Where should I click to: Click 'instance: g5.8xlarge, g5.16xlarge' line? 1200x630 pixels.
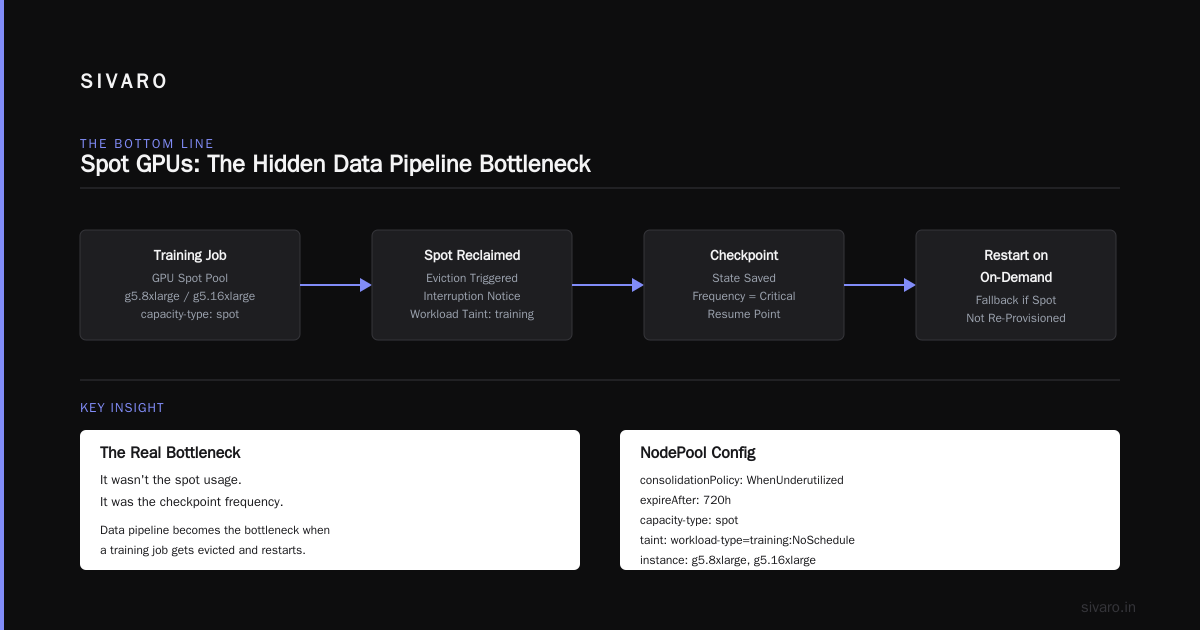click(728, 560)
